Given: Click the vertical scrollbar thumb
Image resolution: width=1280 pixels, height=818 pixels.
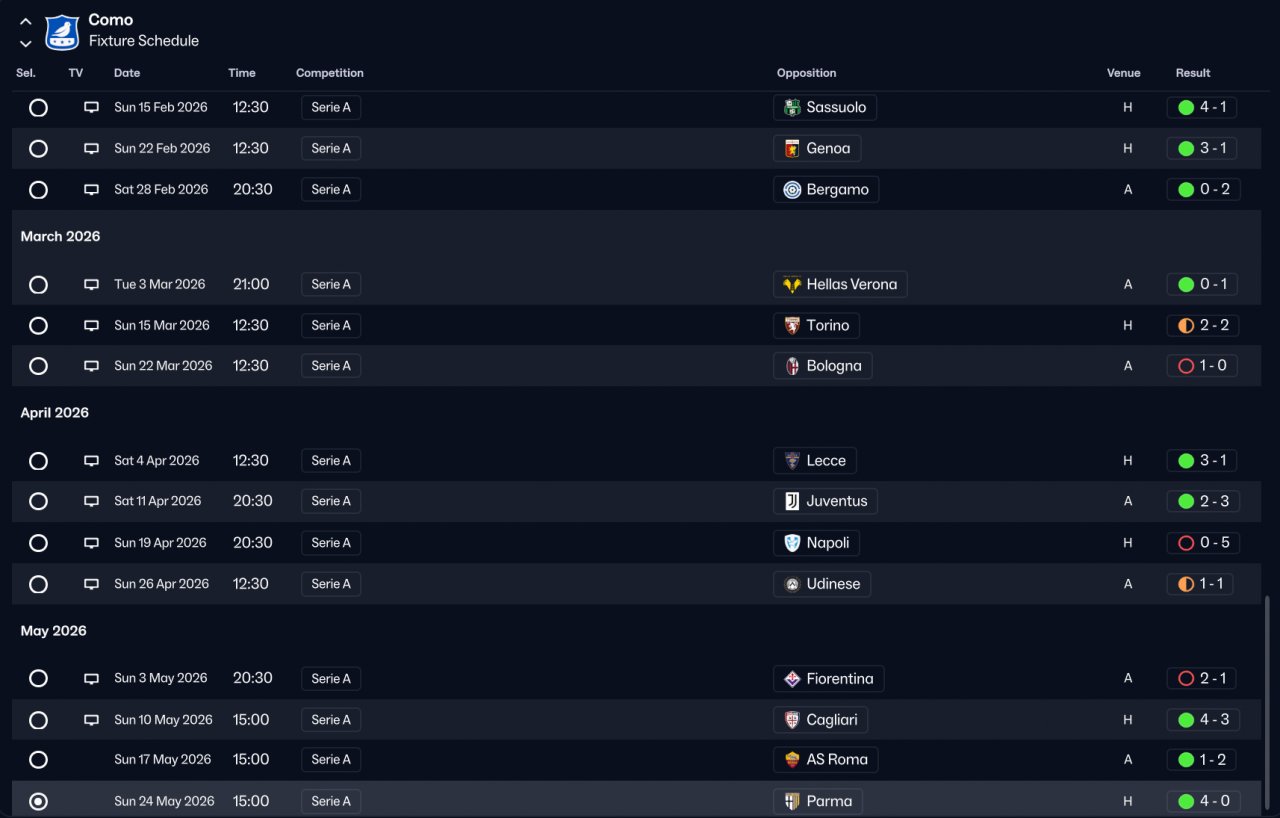Looking at the screenshot, I should (1267, 700).
